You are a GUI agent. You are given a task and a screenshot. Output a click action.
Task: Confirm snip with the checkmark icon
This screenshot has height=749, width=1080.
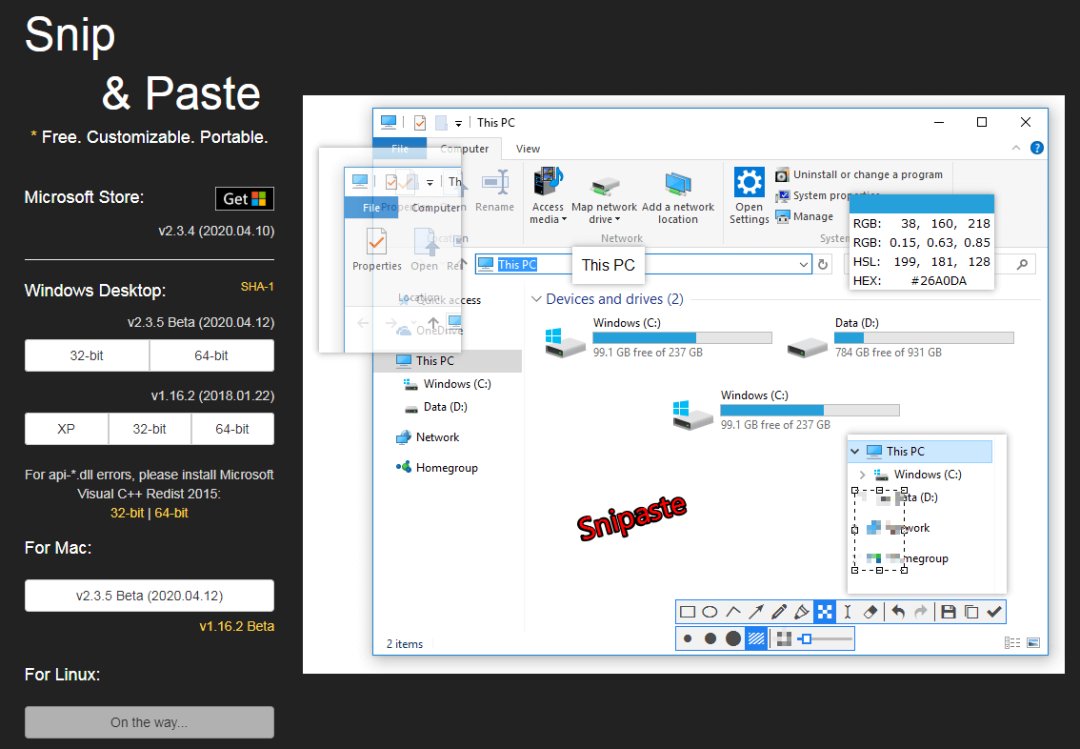pos(994,612)
